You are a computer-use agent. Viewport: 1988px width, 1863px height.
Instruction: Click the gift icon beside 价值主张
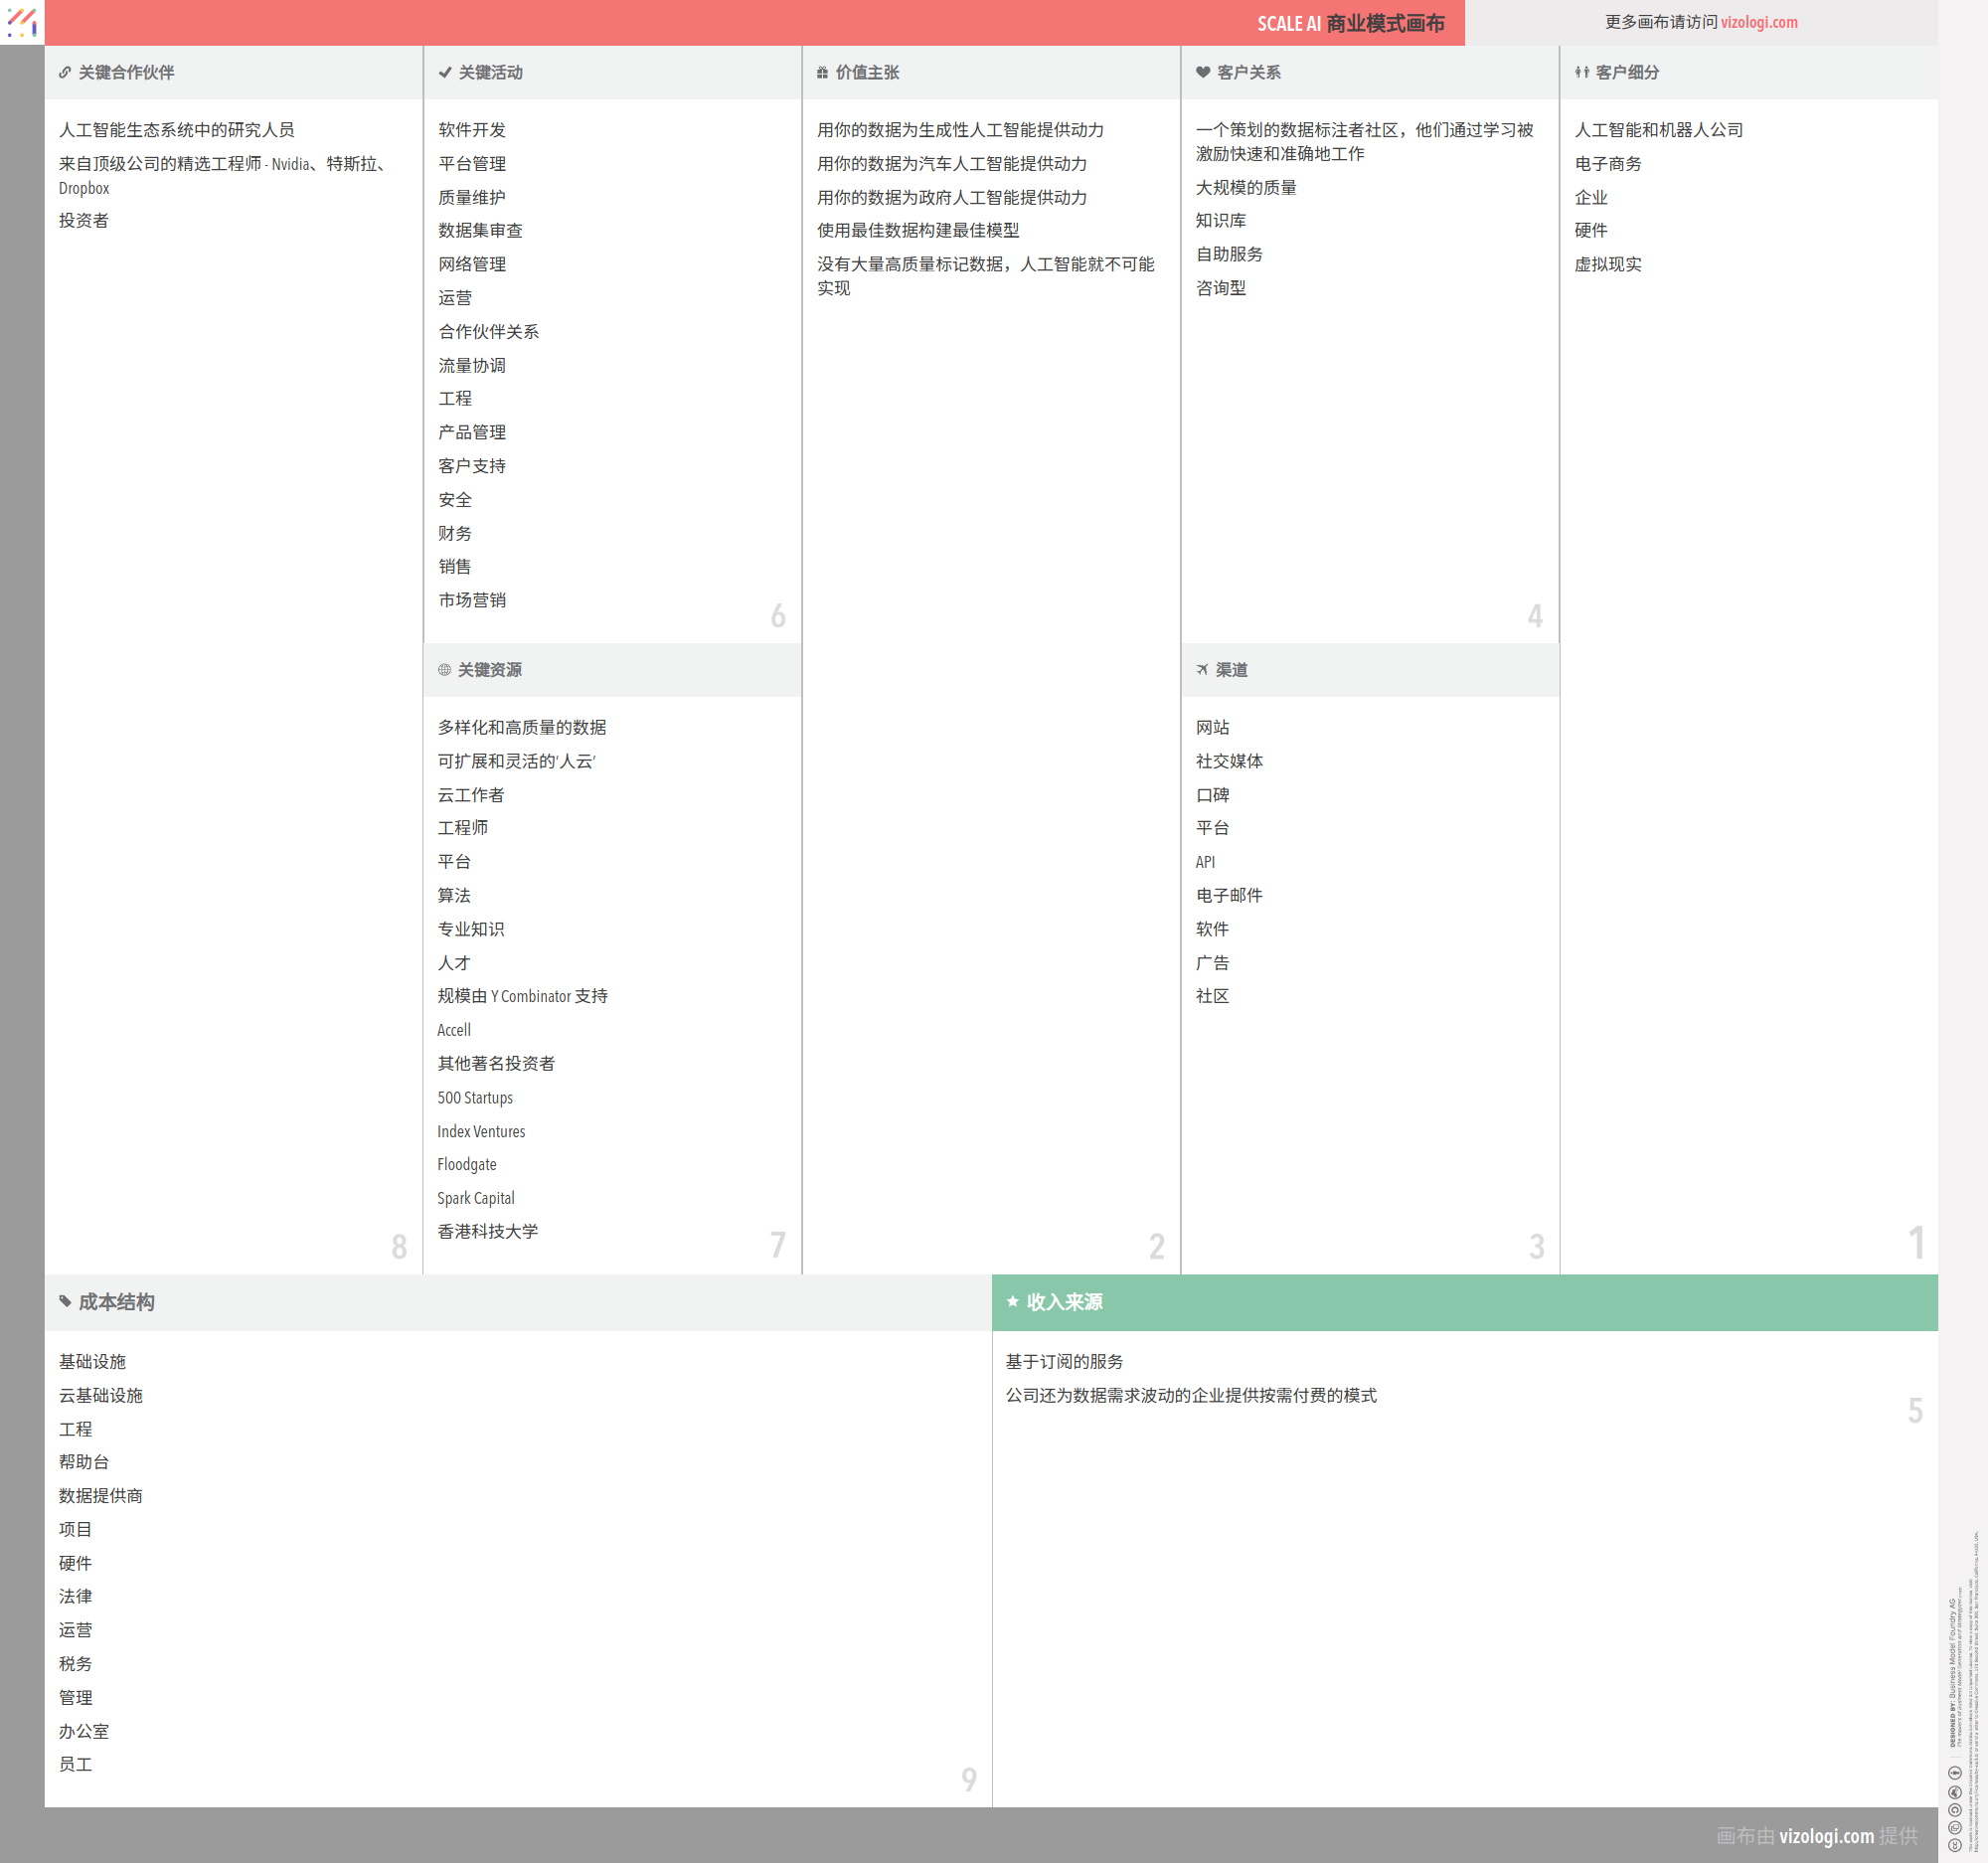822,72
